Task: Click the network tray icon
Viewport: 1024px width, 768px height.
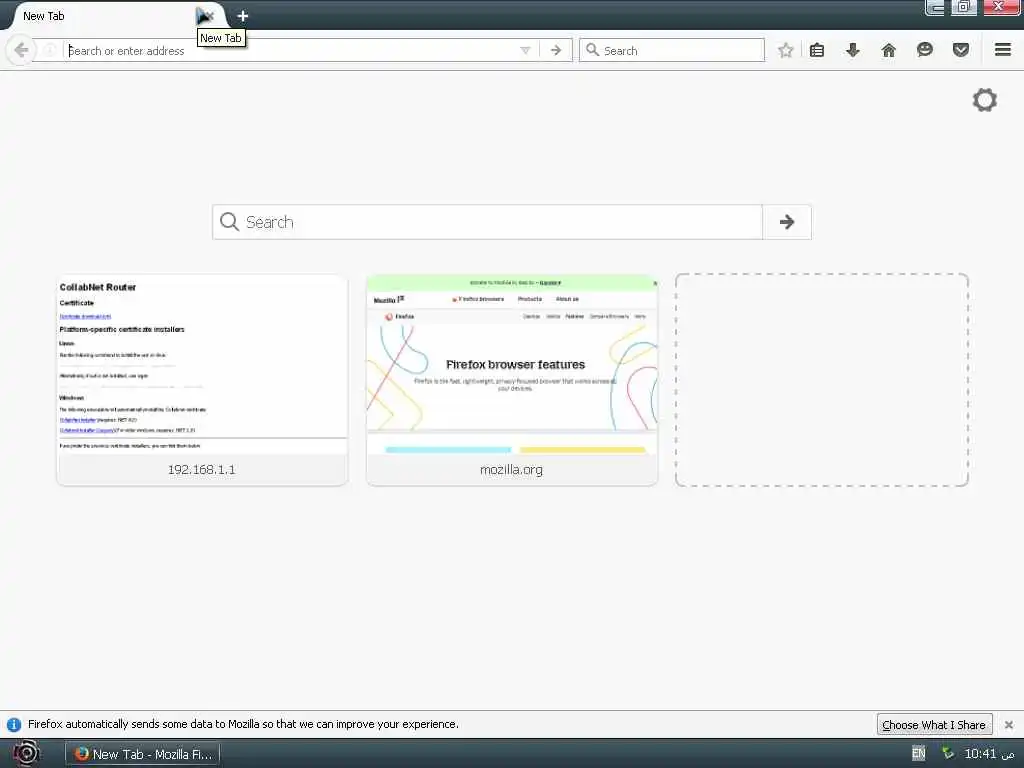Action: tap(948, 754)
